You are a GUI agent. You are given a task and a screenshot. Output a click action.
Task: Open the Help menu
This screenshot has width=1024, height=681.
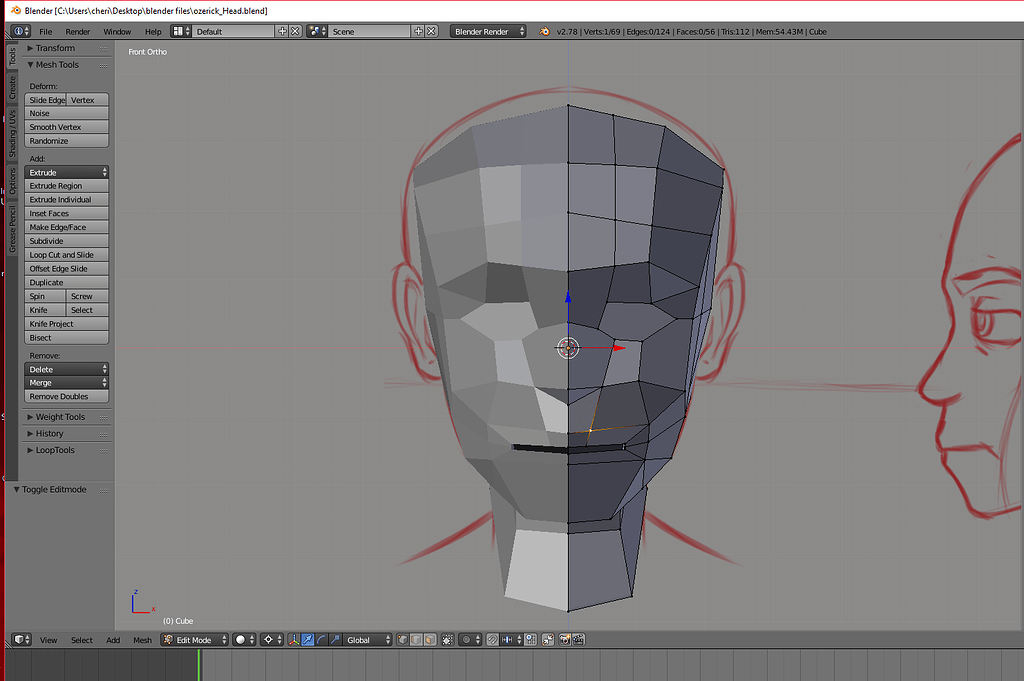click(153, 31)
